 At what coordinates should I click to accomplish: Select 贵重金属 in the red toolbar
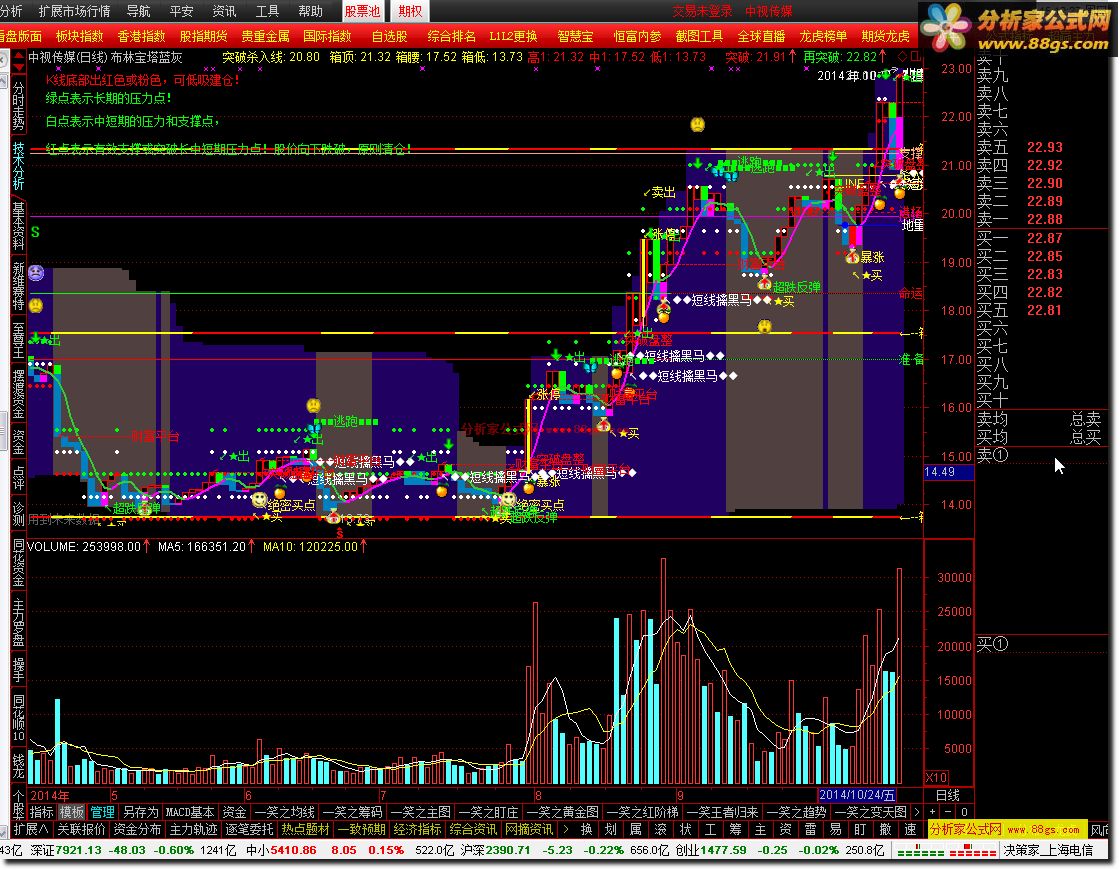265,36
